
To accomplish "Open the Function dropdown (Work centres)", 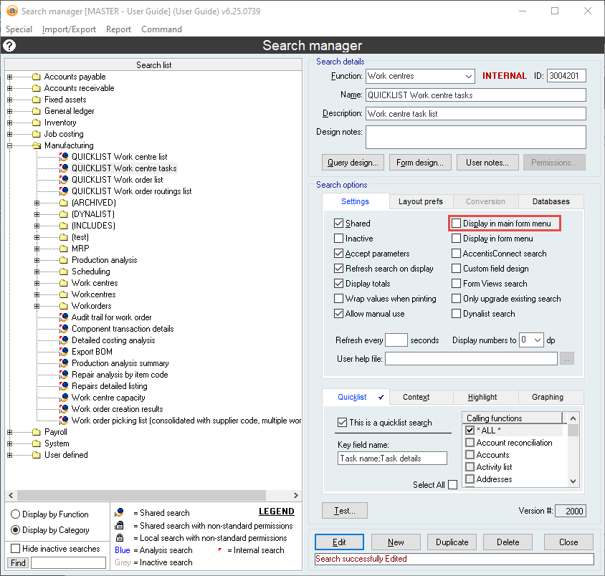I will (468, 76).
